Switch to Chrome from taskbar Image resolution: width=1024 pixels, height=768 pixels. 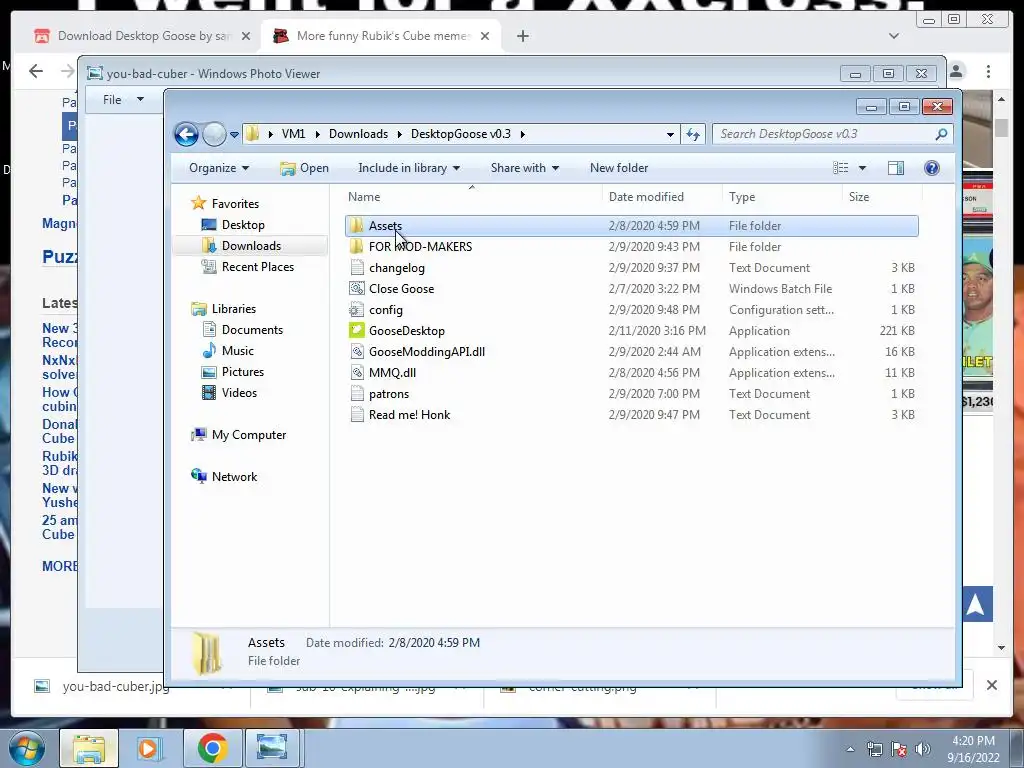click(213, 748)
